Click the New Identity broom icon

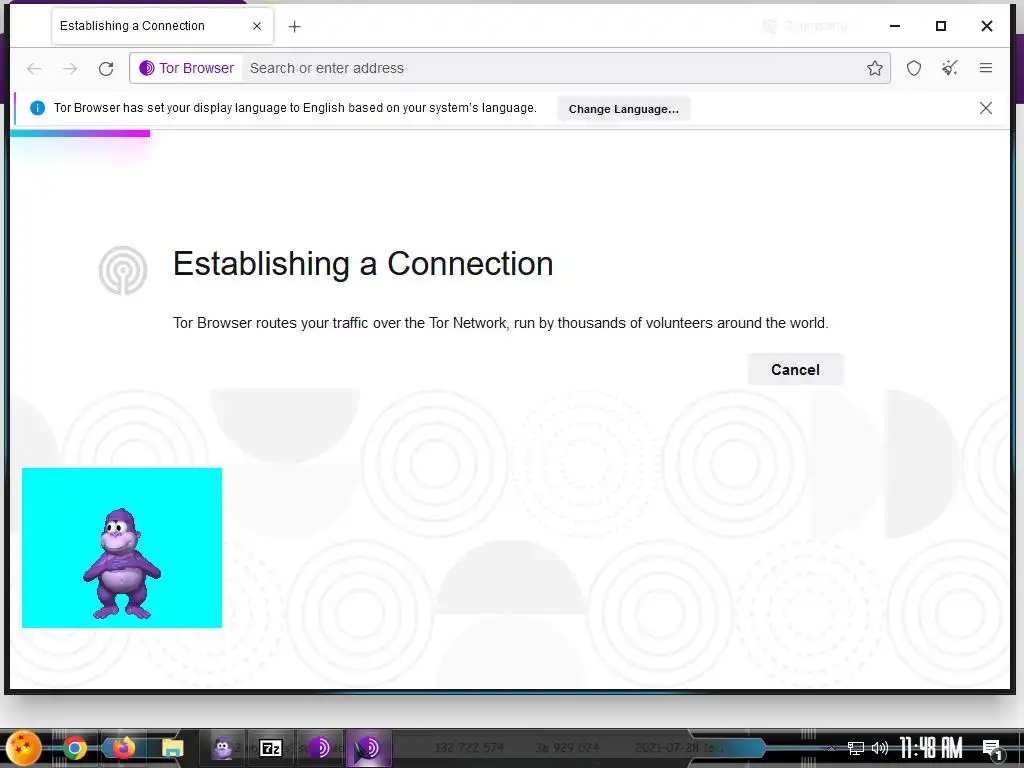(x=950, y=68)
